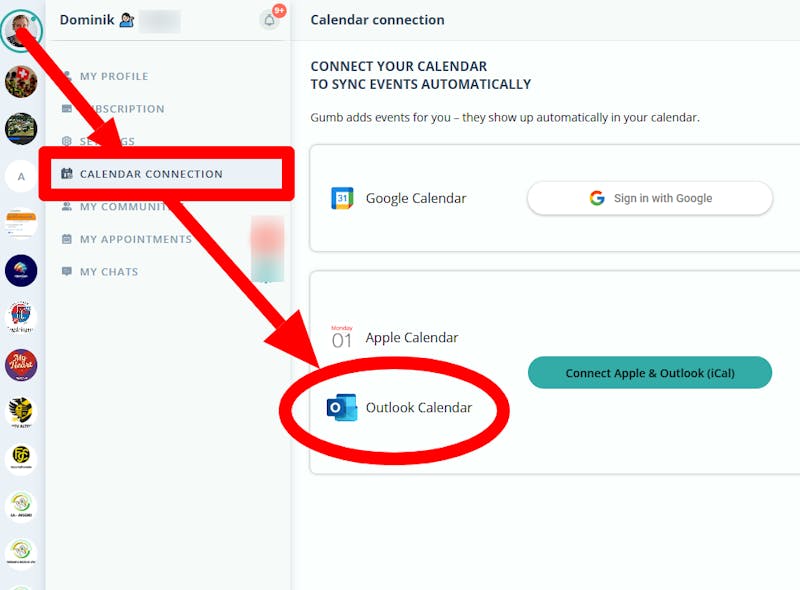Open the community with landscape photo avatar
Image resolution: width=800 pixels, height=590 pixels.
pos(21,129)
